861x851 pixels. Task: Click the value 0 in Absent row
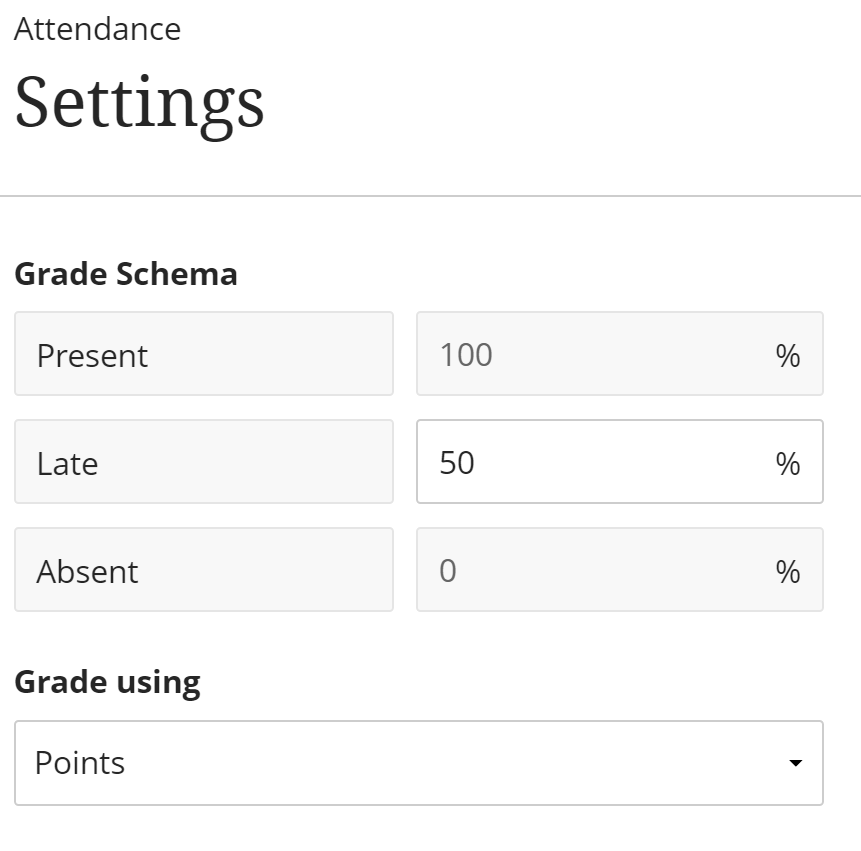(448, 570)
